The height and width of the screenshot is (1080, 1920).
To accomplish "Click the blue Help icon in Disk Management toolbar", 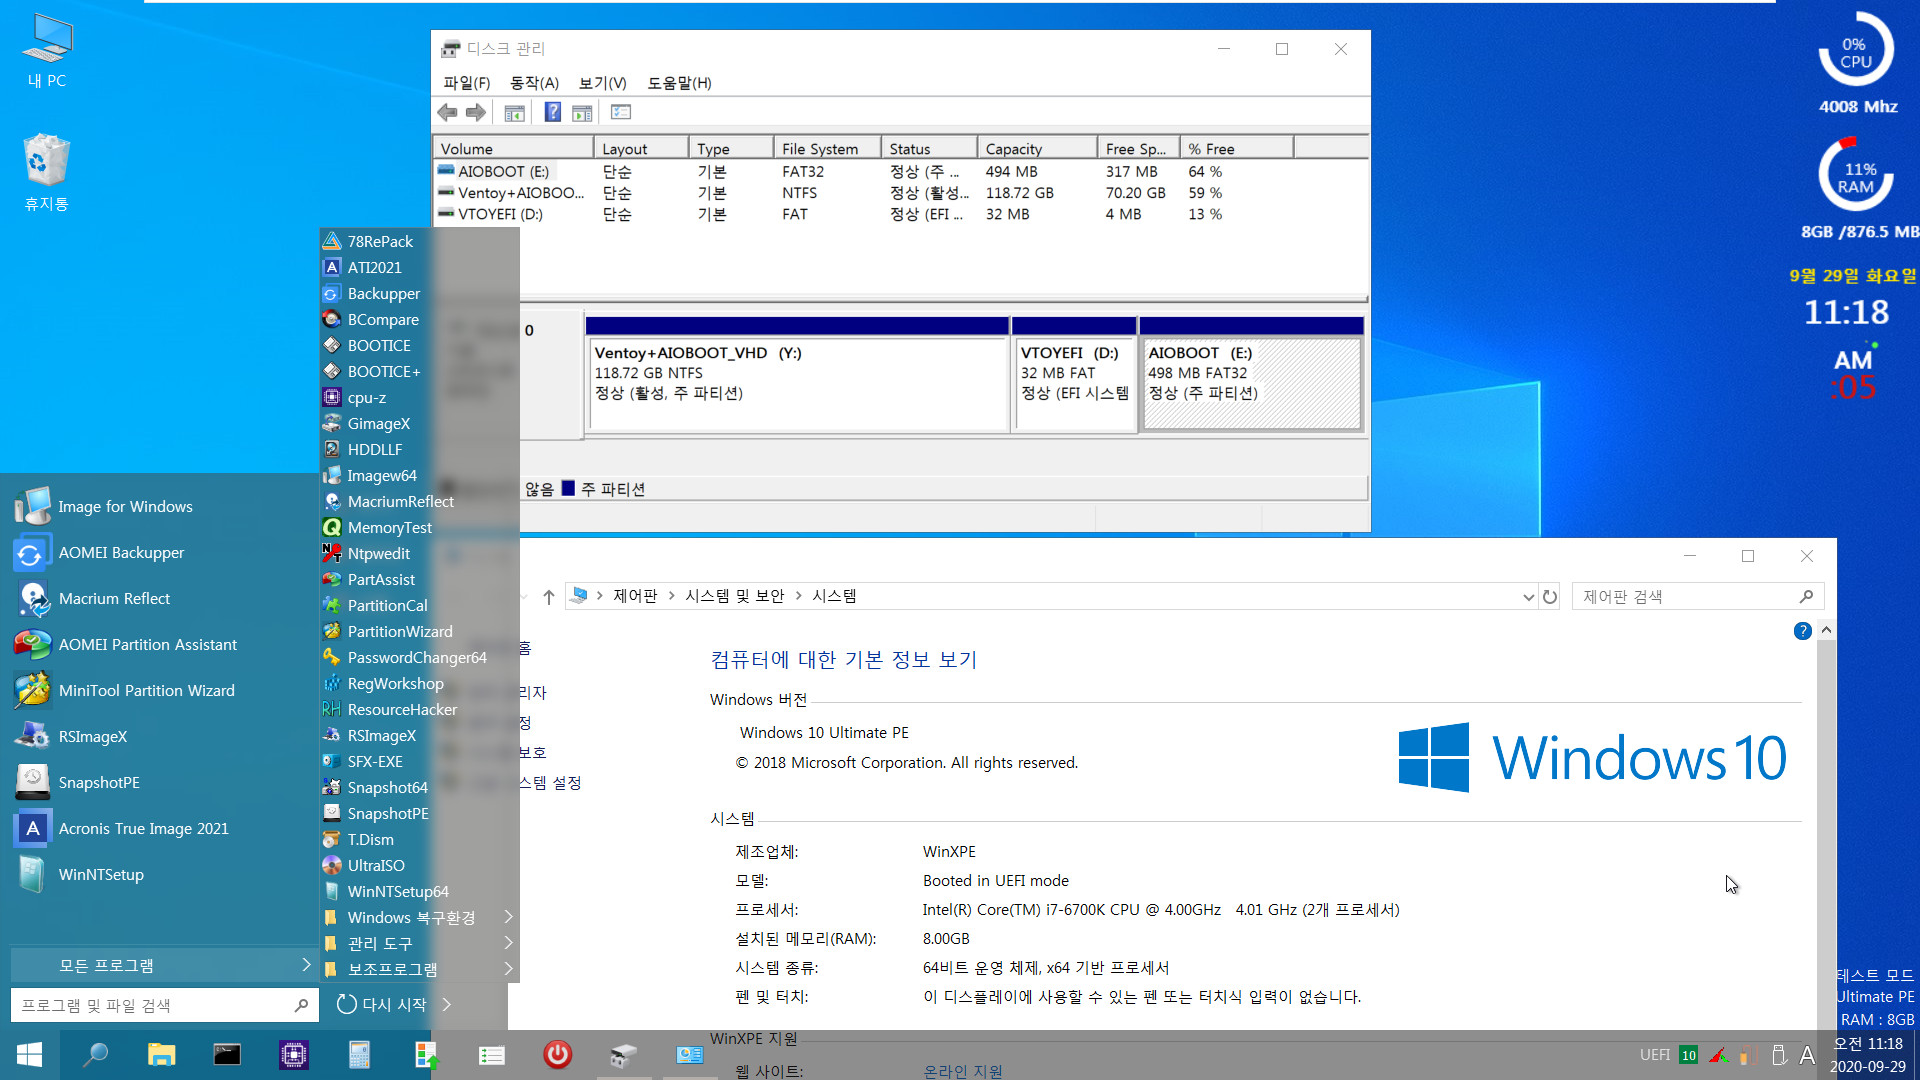I will 552,113.
